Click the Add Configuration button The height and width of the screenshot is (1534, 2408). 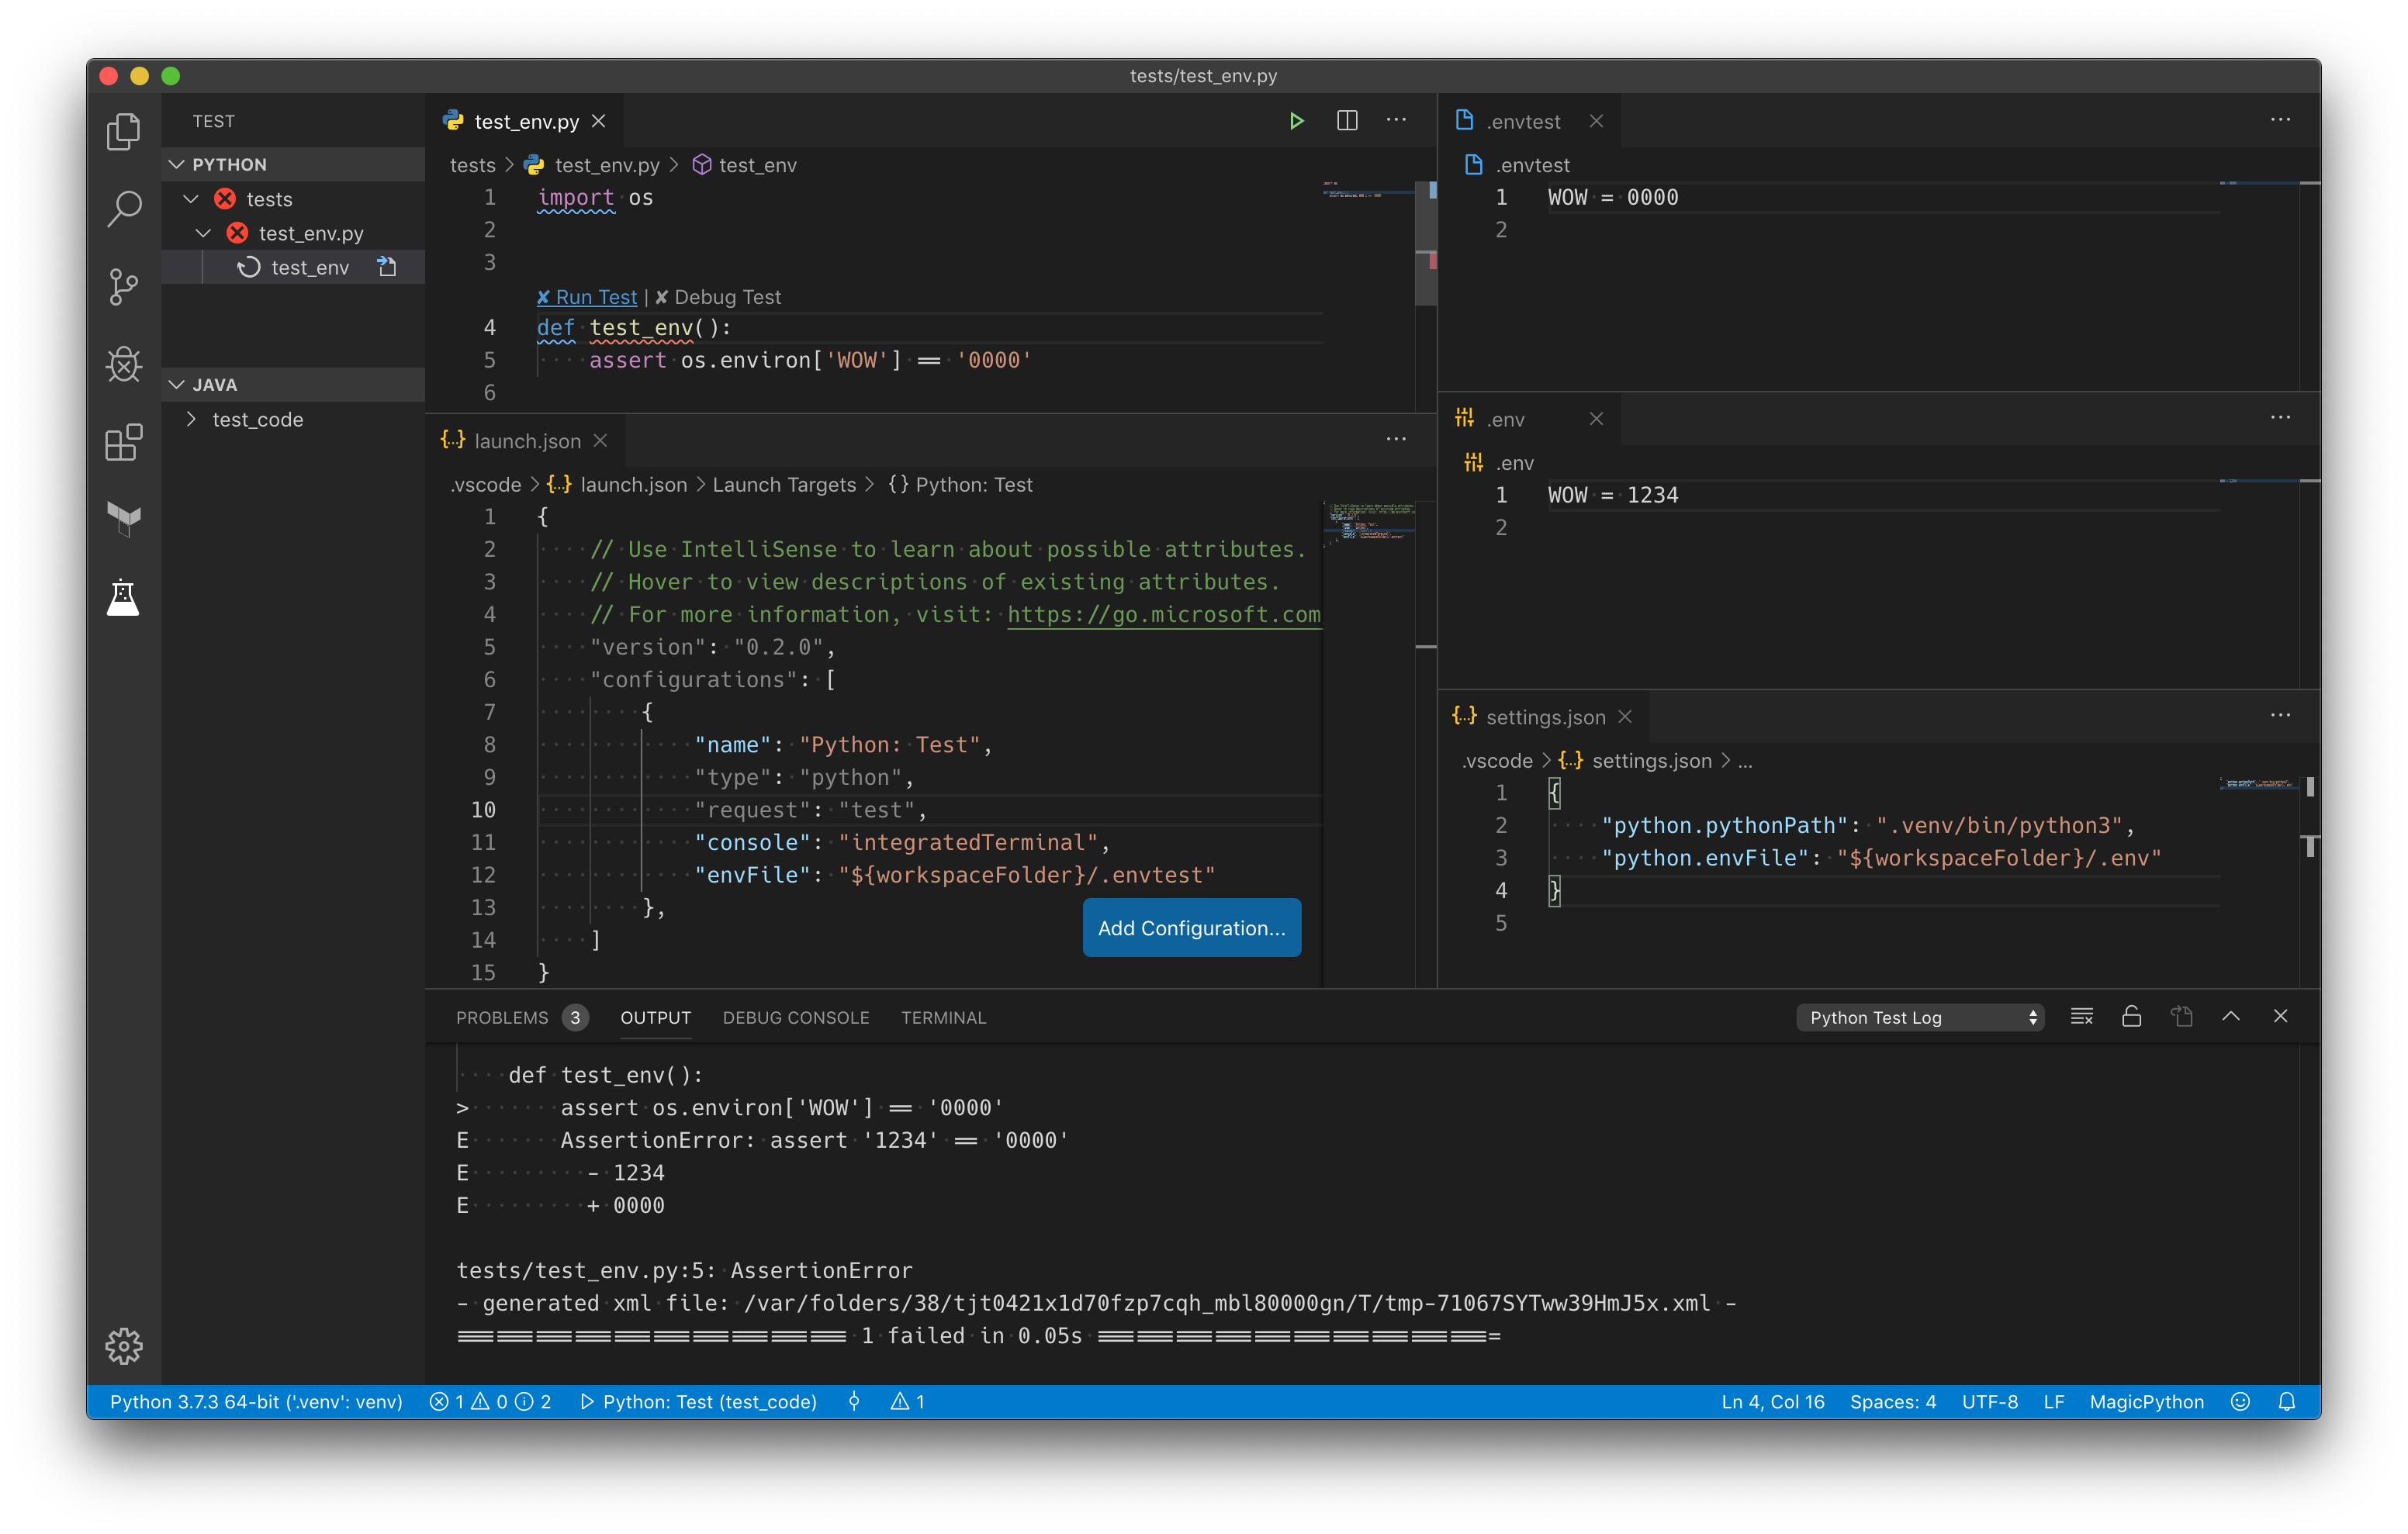1191,928
